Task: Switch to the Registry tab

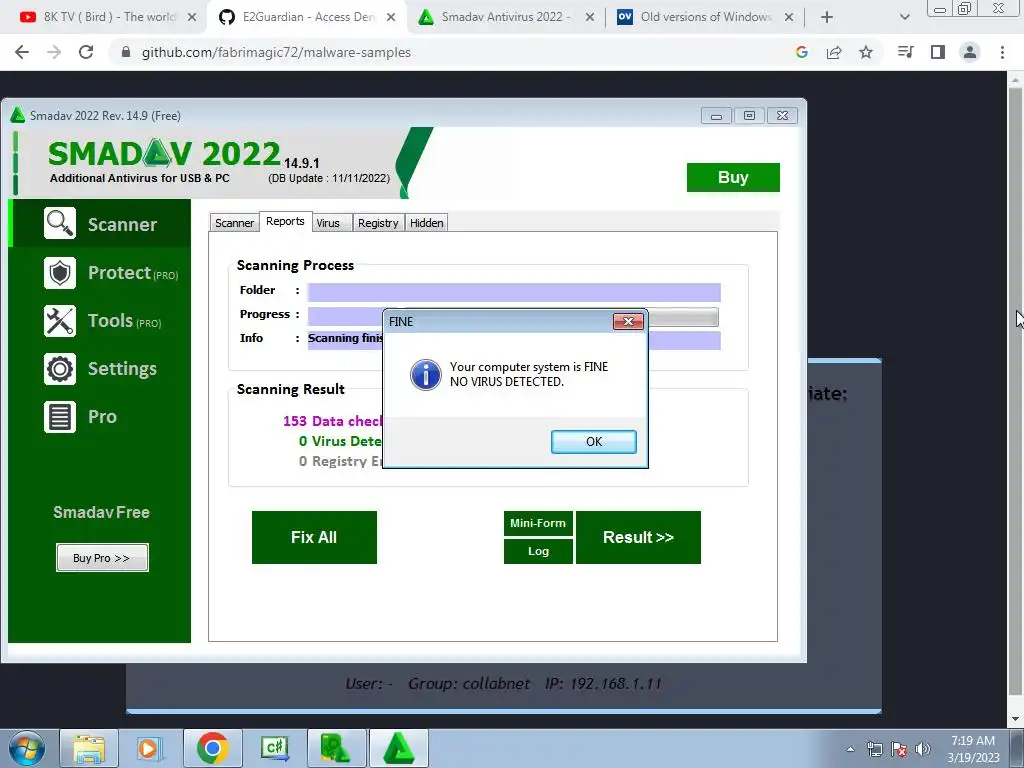Action: [378, 223]
